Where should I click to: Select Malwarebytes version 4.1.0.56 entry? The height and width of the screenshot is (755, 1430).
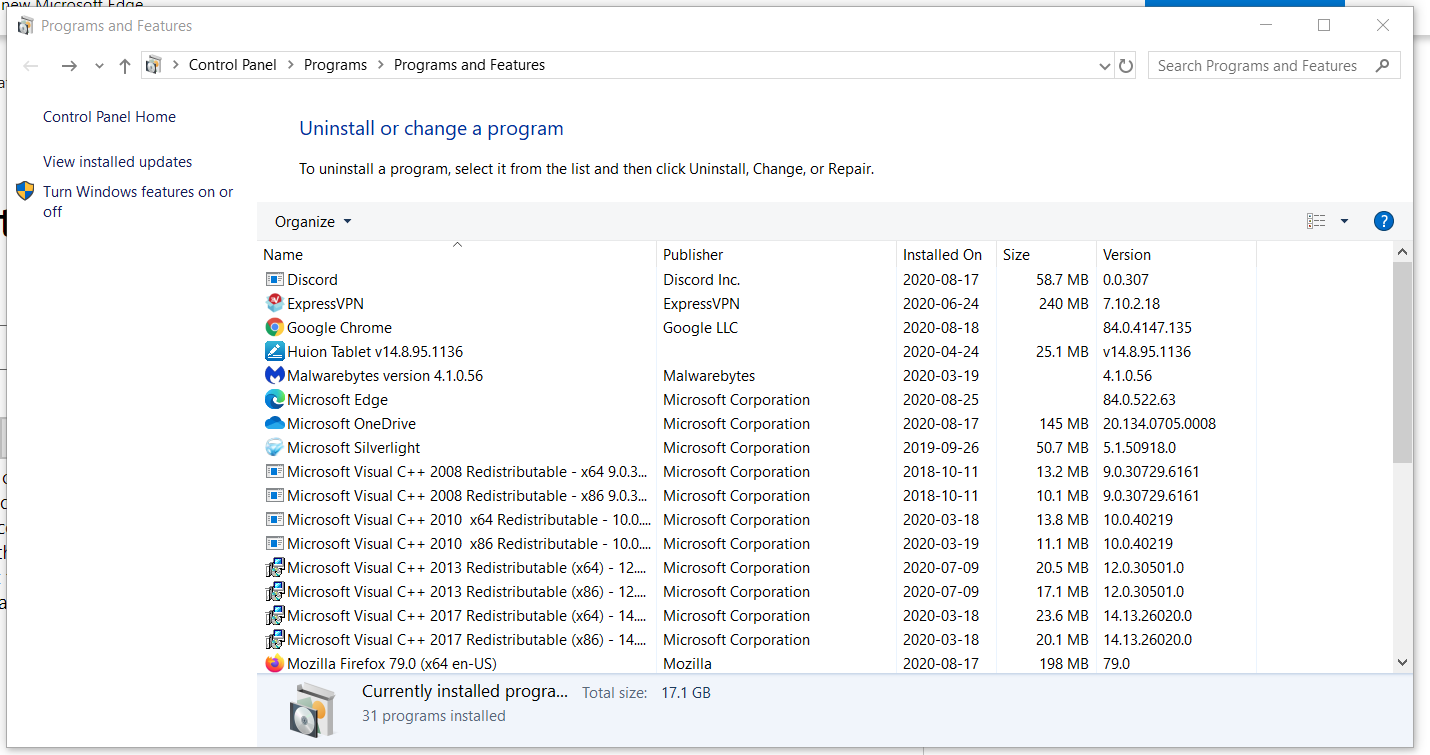[x=385, y=376]
